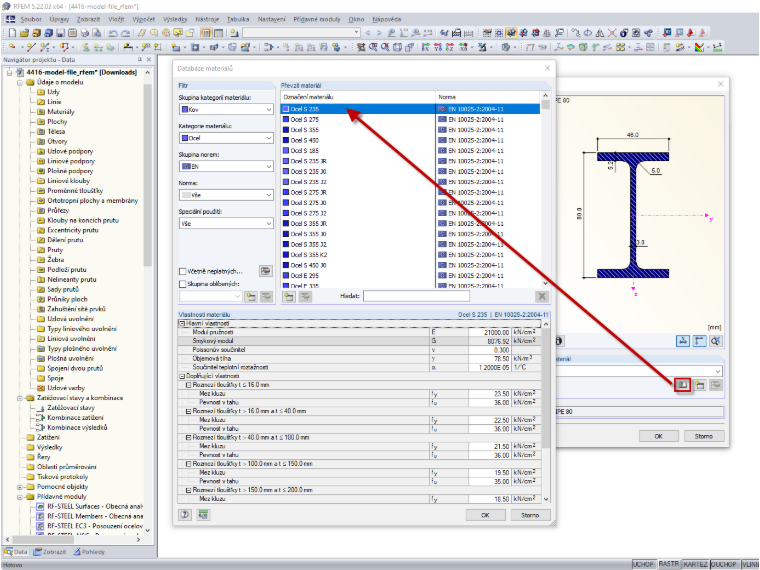
Task: Click the undo arrow in the main toolbar
Action: (x=113, y=33)
